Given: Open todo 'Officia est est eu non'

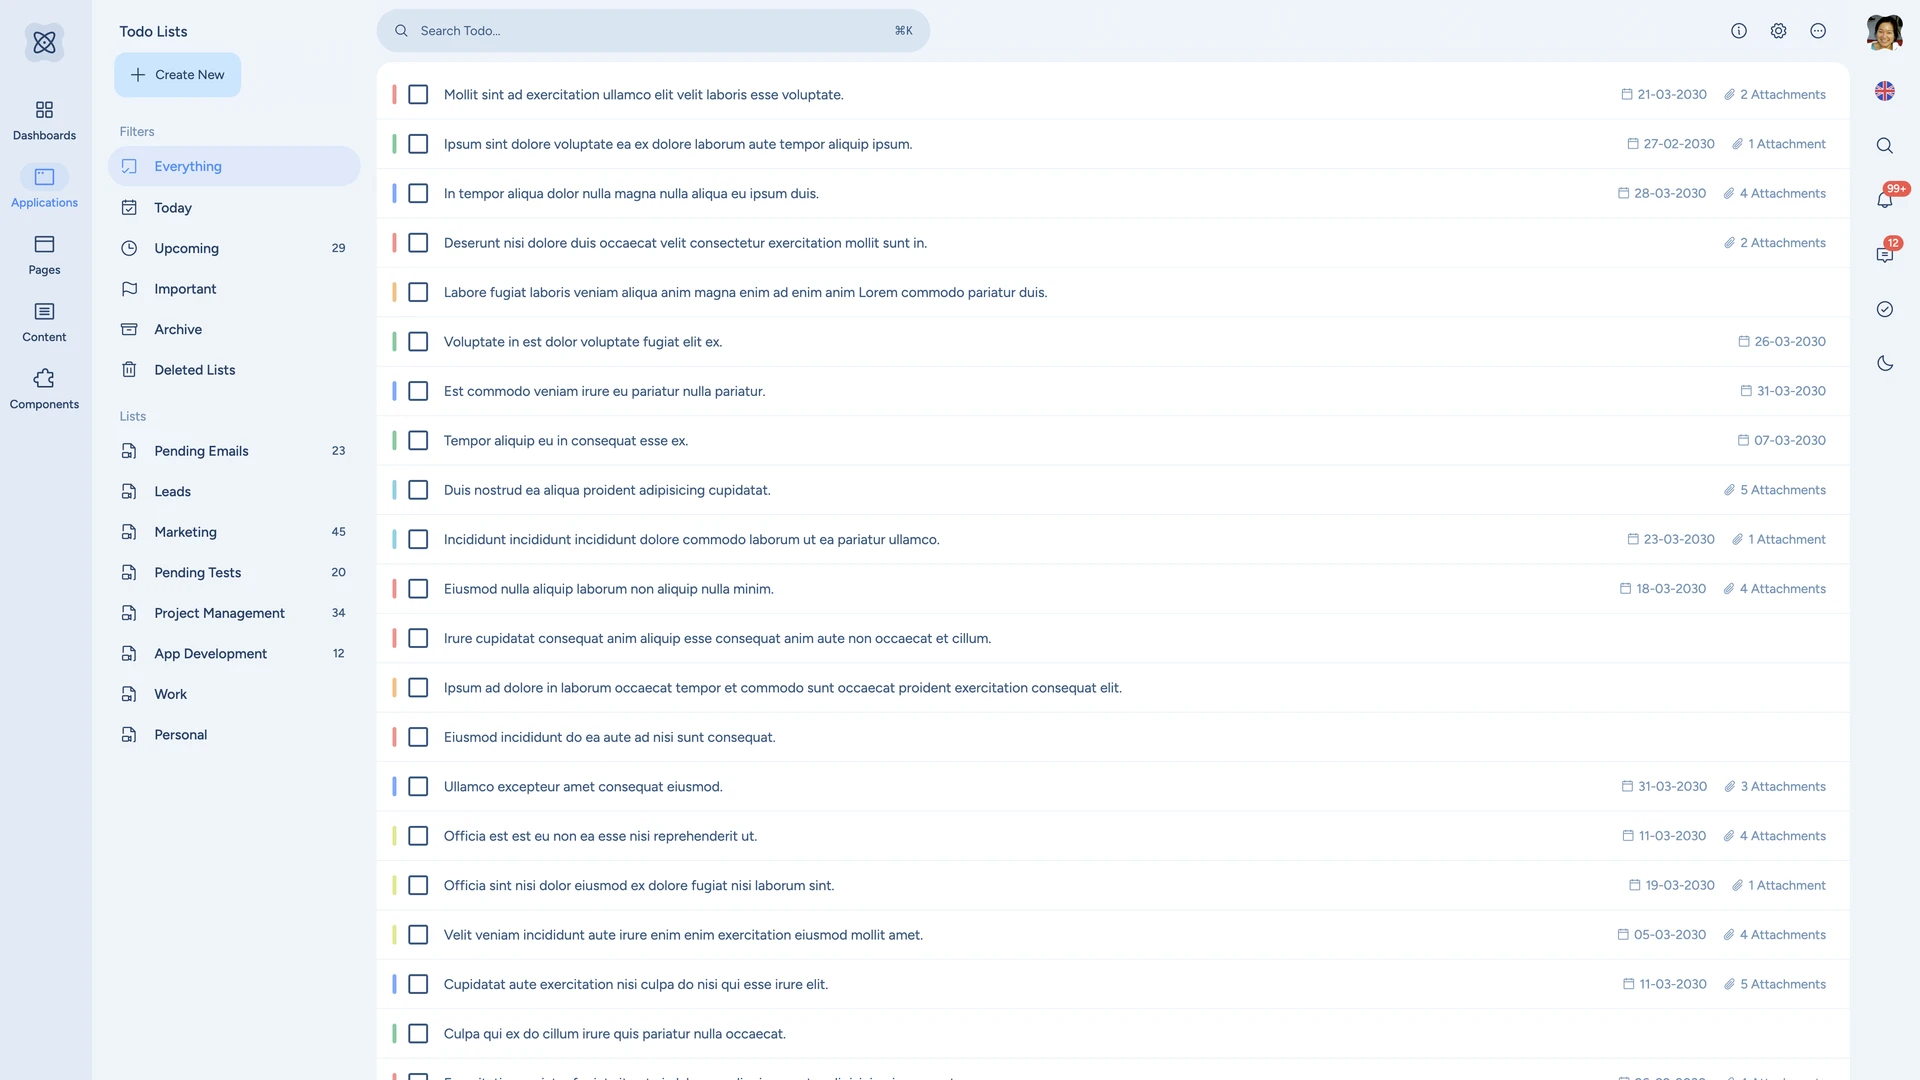Looking at the screenshot, I should point(600,836).
